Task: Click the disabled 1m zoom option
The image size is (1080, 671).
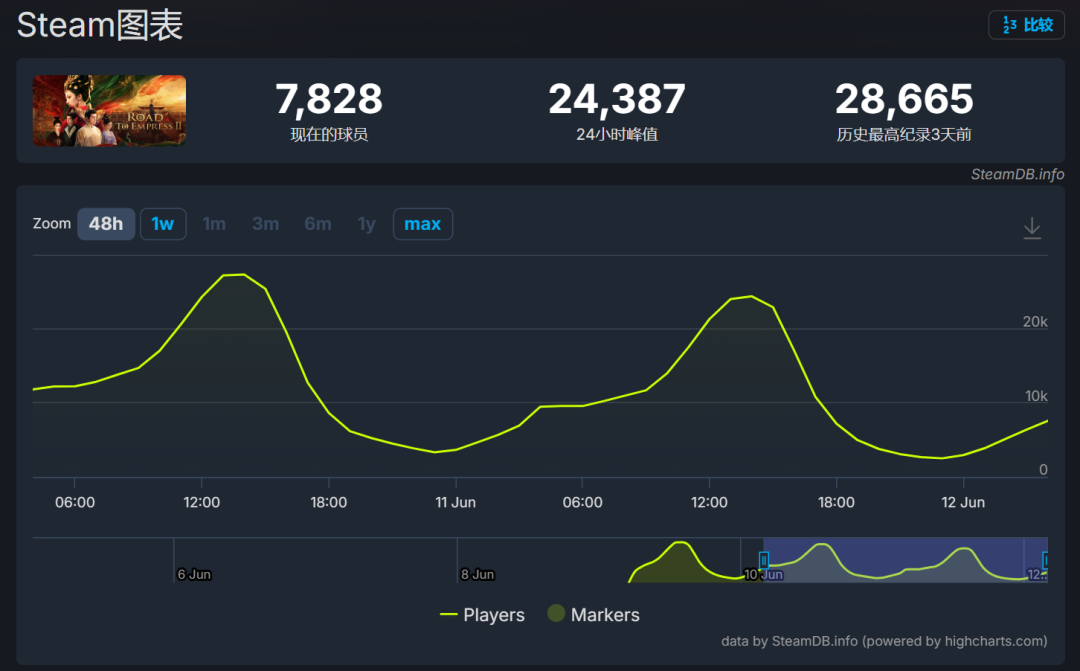Action: (x=214, y=224)
